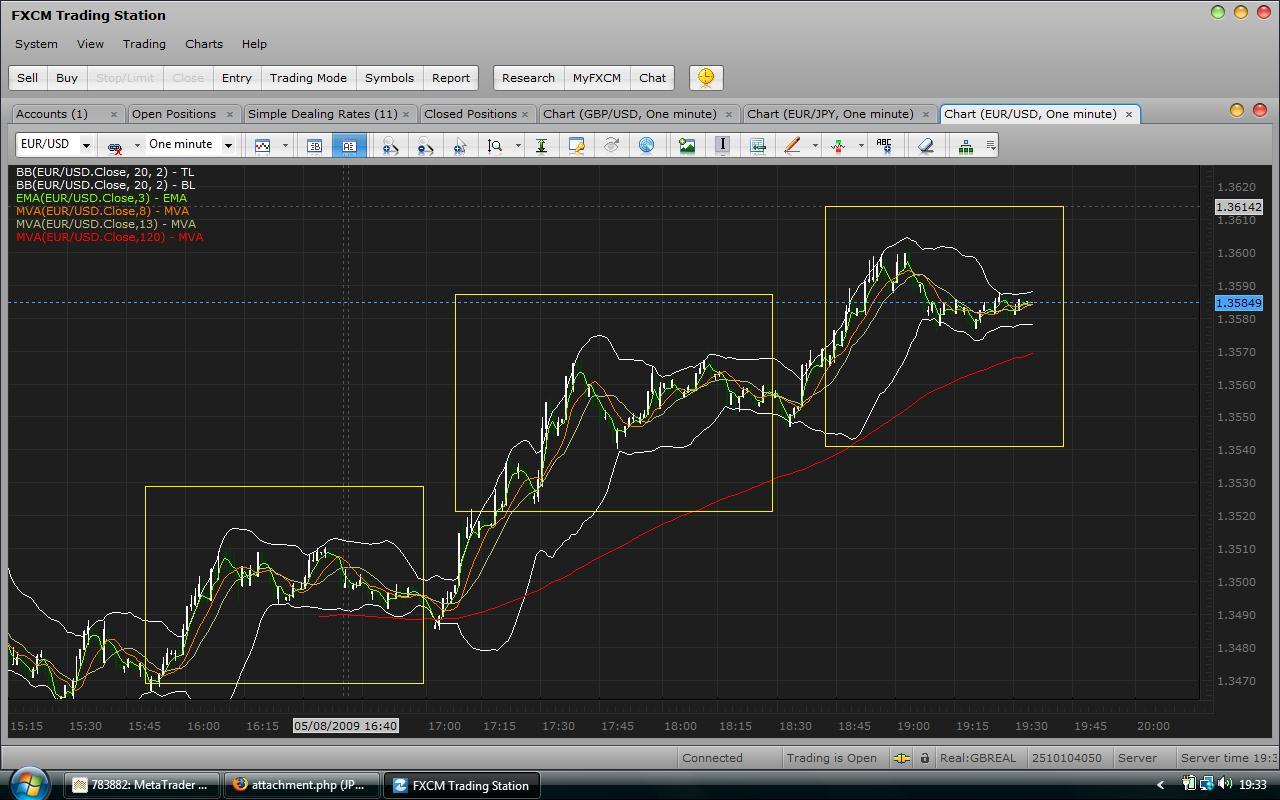Screen dimensions: 1280x800
Task: Click the Entry button
Action: coord(237,78)
